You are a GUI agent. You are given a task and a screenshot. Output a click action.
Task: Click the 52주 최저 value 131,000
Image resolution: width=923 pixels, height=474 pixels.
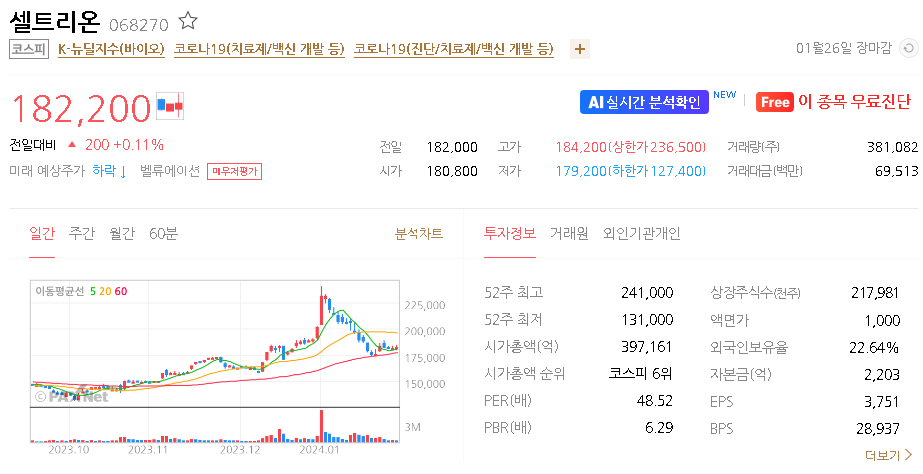pos(647,320)
